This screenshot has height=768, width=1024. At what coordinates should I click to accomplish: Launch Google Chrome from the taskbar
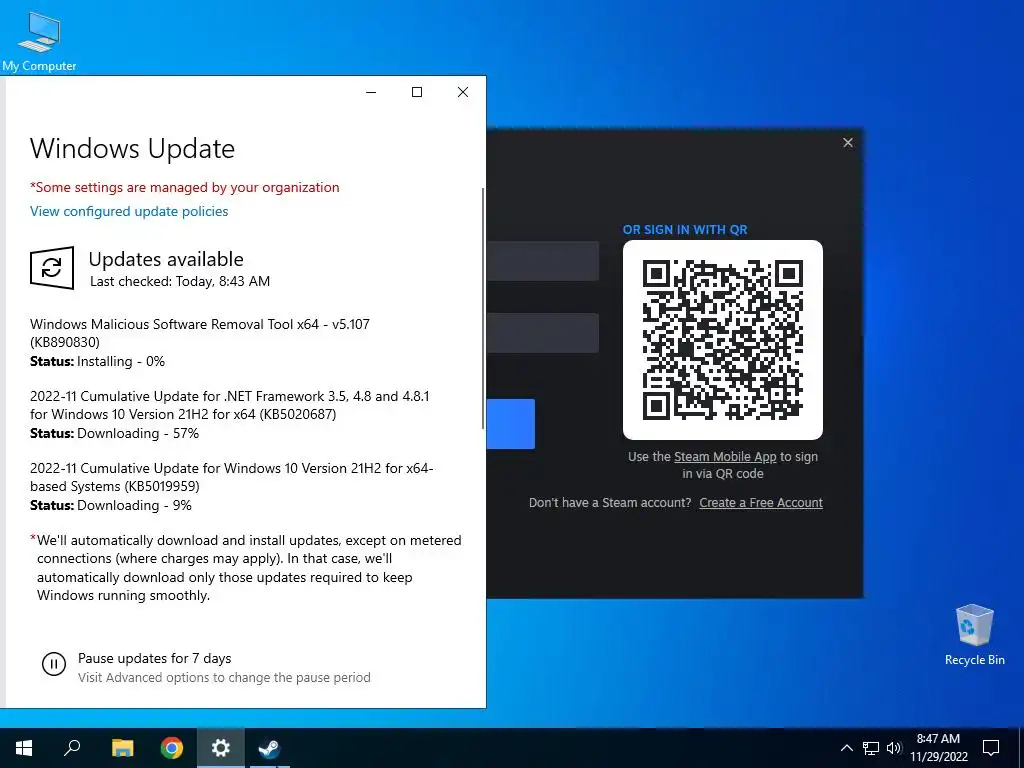coord(172,748)
